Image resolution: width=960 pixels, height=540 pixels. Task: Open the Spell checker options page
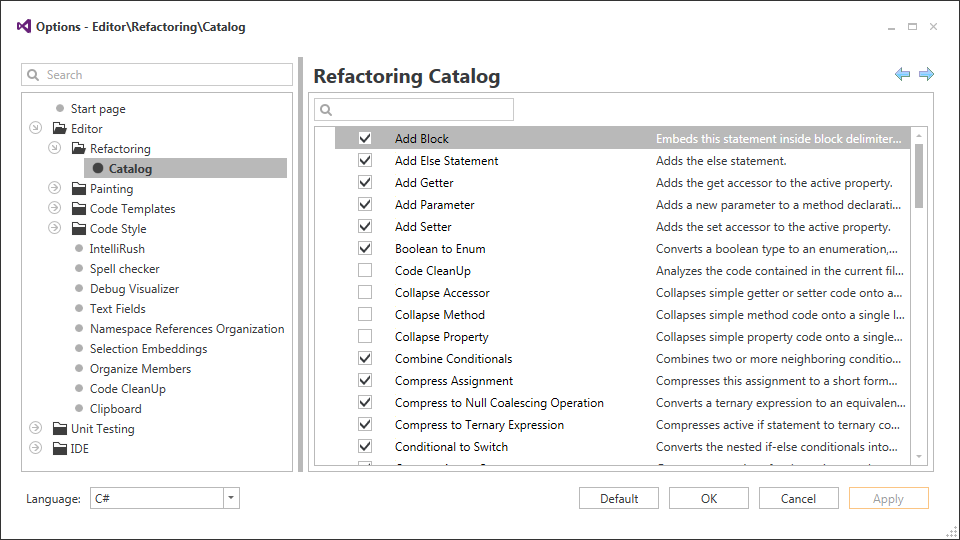pyautogui.click(x=124, y=269)
